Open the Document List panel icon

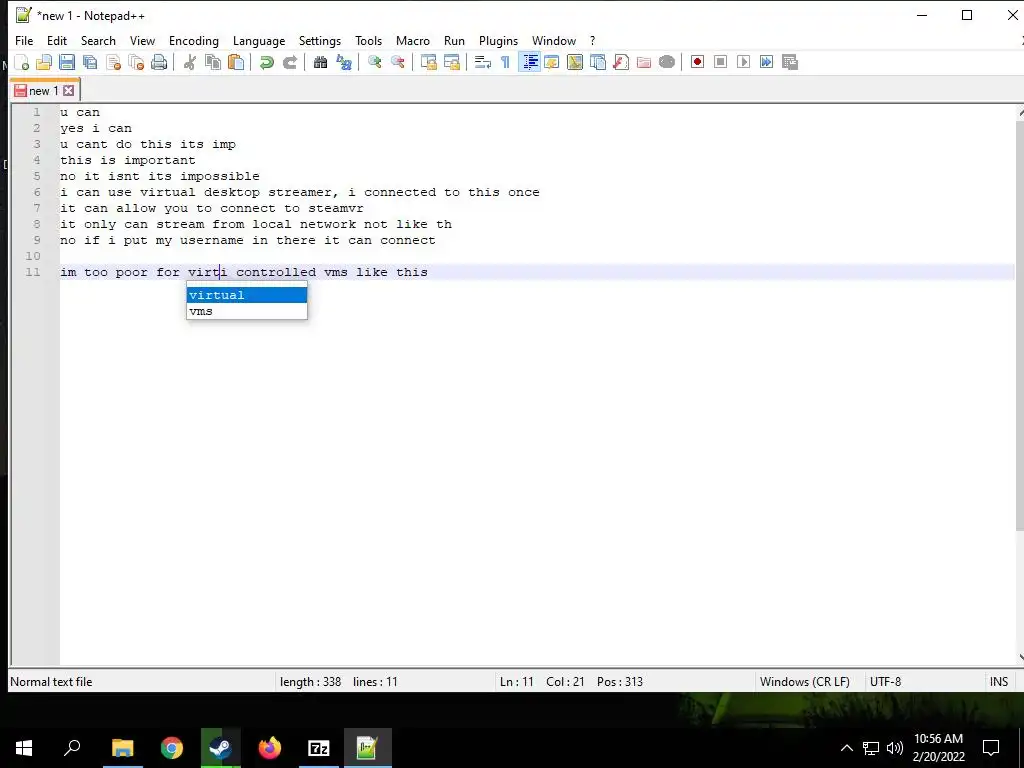point(598,62)
